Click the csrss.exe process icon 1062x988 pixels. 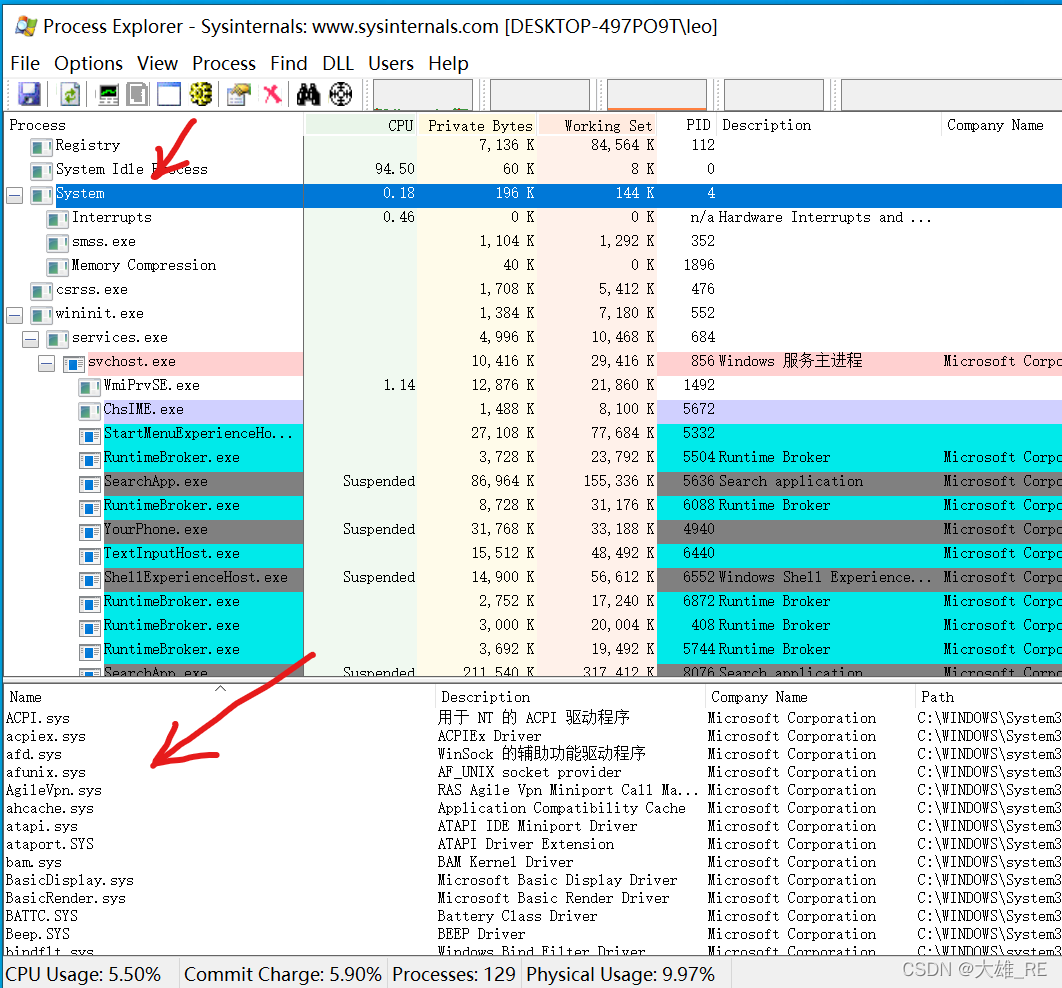41,291
